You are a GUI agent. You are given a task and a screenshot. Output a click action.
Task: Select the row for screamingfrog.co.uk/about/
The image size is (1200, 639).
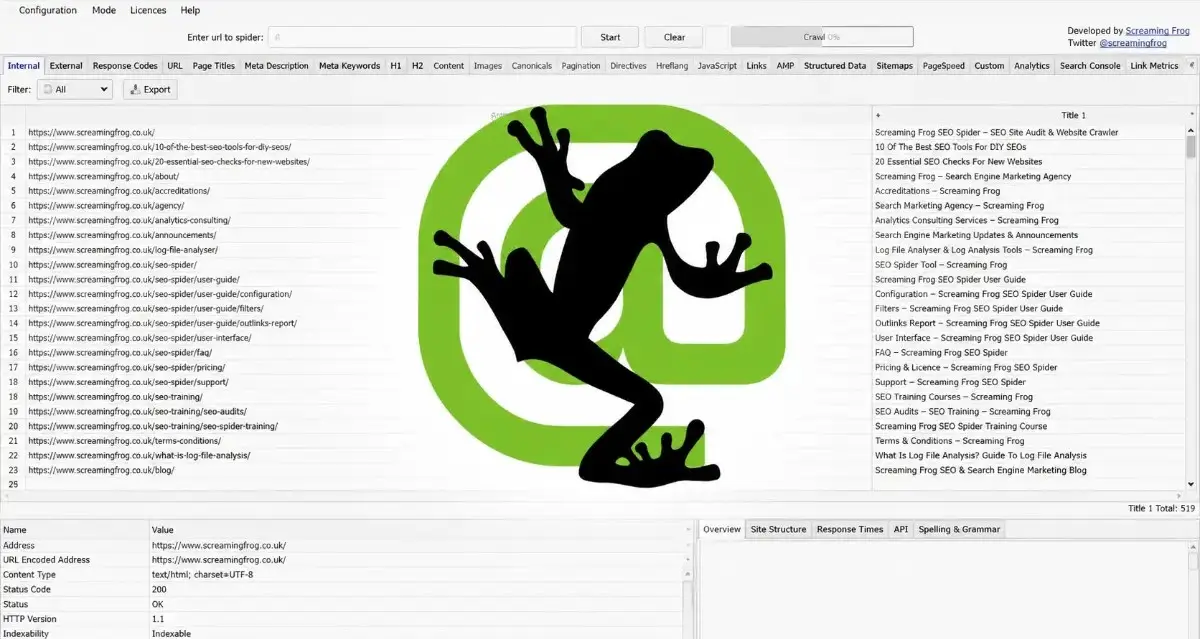(435, 176)
